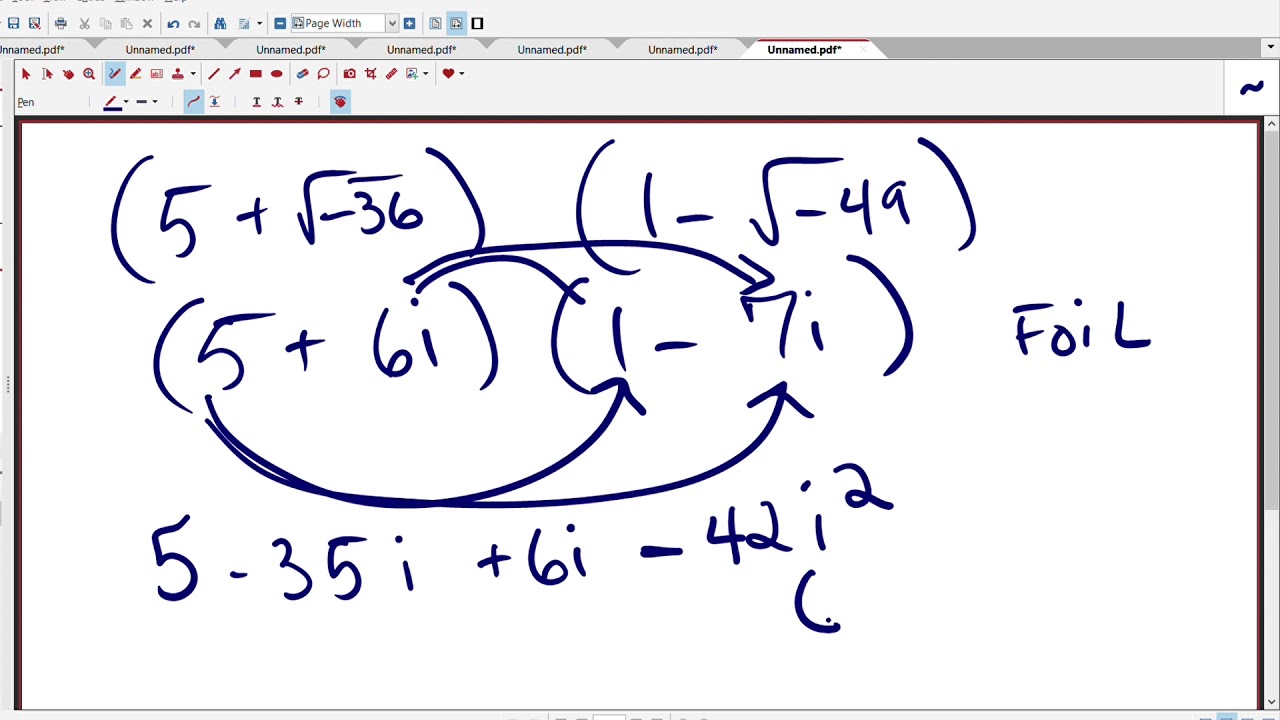Open the Page Width zoom dropdown arrow
The width and height of the screenshot is (1280, 720).
click(x=391, y=23)
